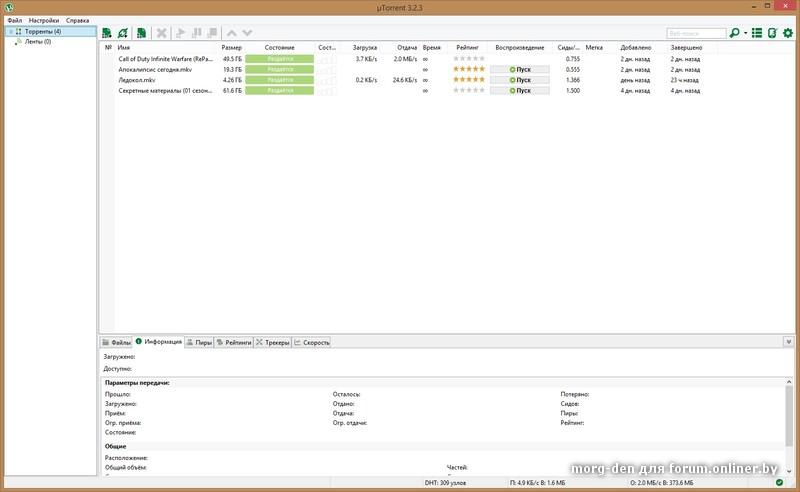This screenshot has height=492, width=800.
Task: Click the Ленты feed icon
Action: [18, 42]
